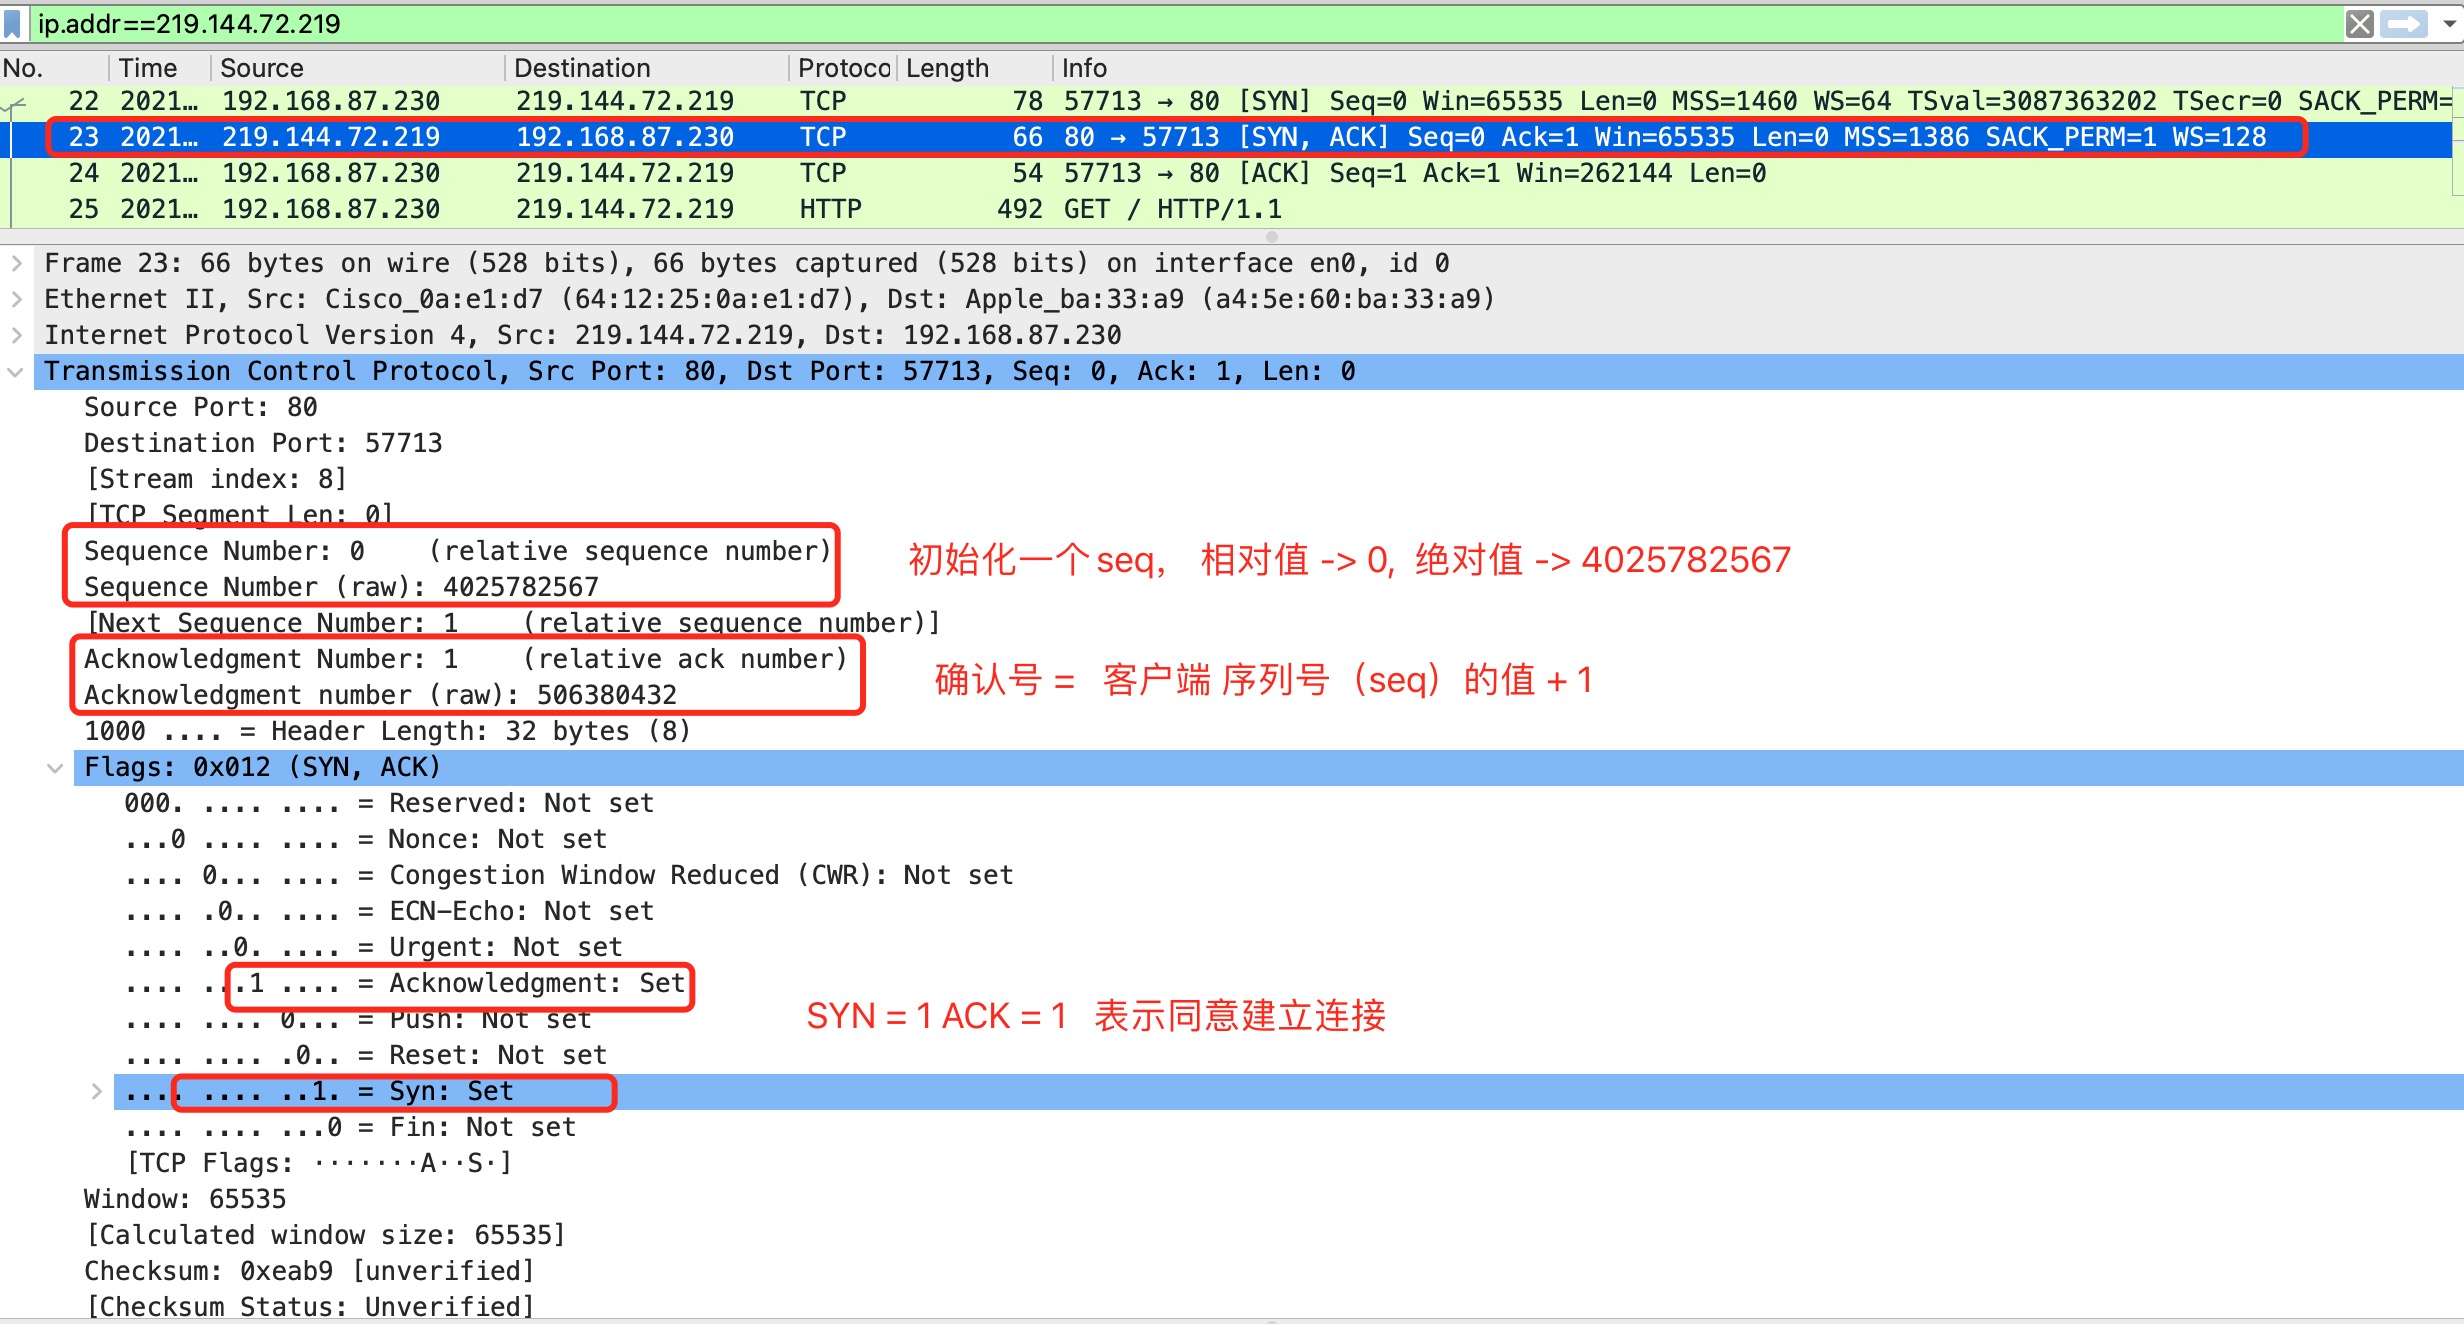The height and width of the screenshot is (1324, 2464).
Task: Sort by the Source column header
Action: click(261, 68)
